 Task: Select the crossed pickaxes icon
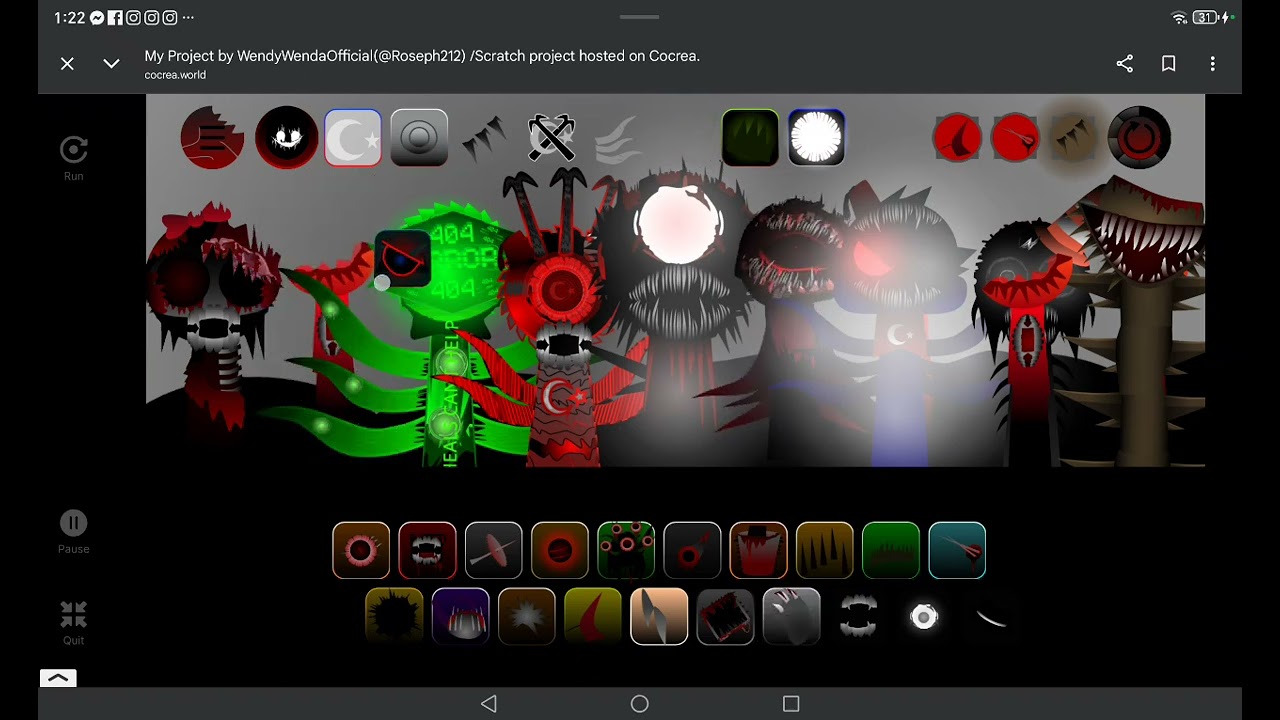(x=551, y=137)
